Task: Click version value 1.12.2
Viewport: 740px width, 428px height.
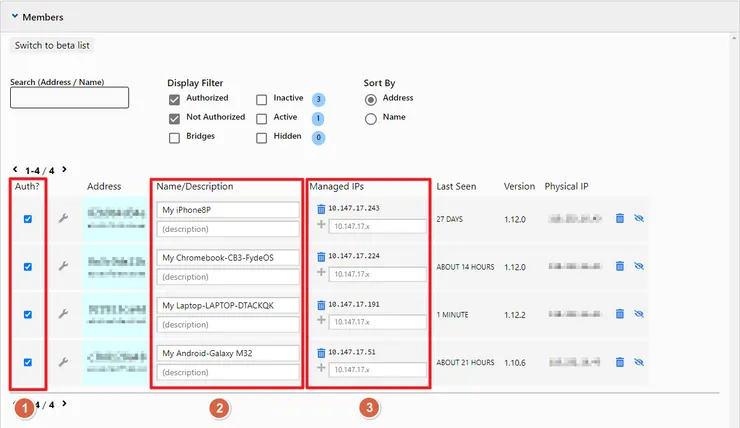Action: [514, 315]
